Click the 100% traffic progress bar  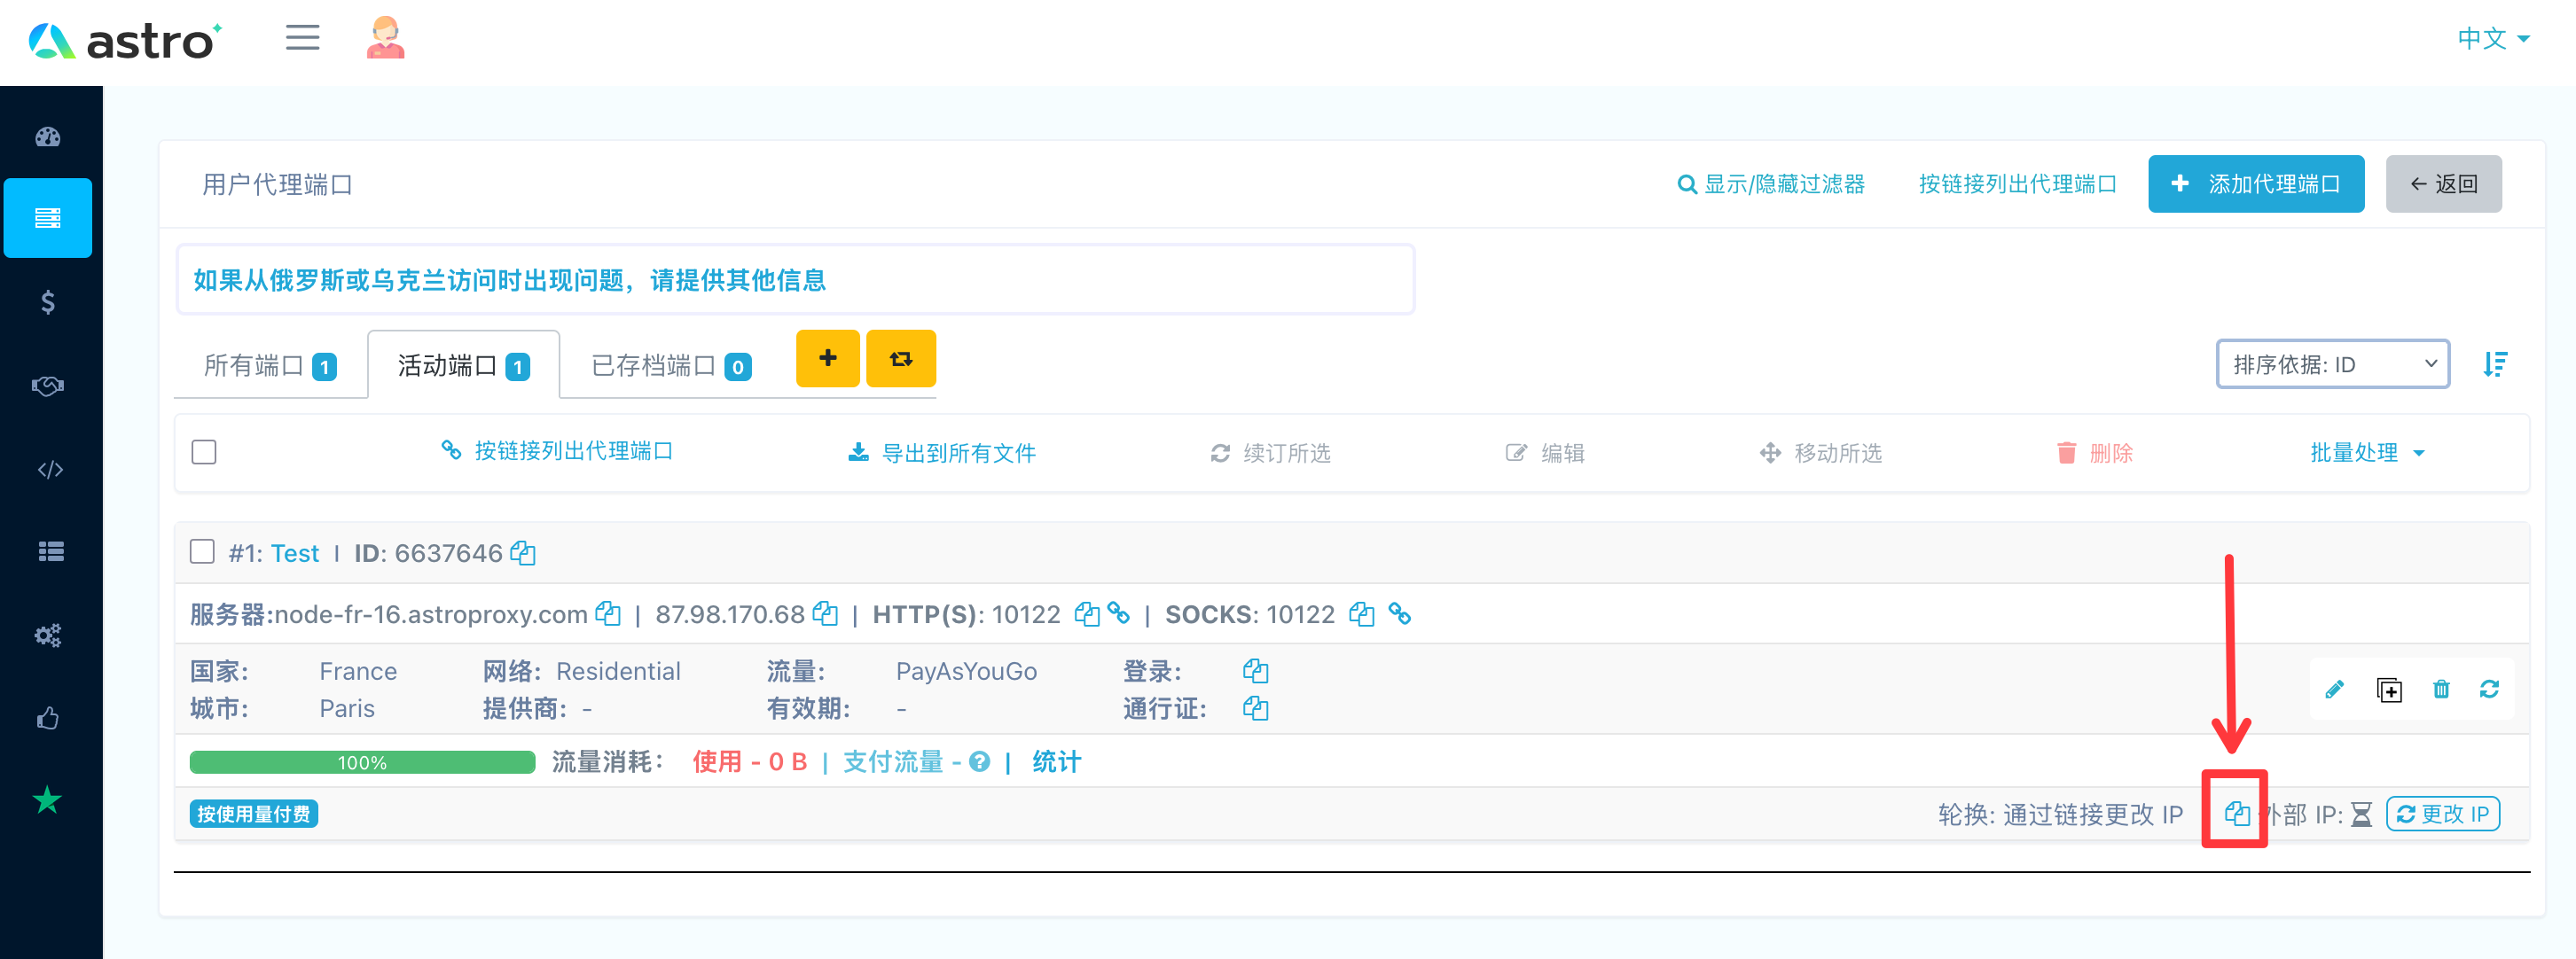pyautogui.click(x=362, y=762)
